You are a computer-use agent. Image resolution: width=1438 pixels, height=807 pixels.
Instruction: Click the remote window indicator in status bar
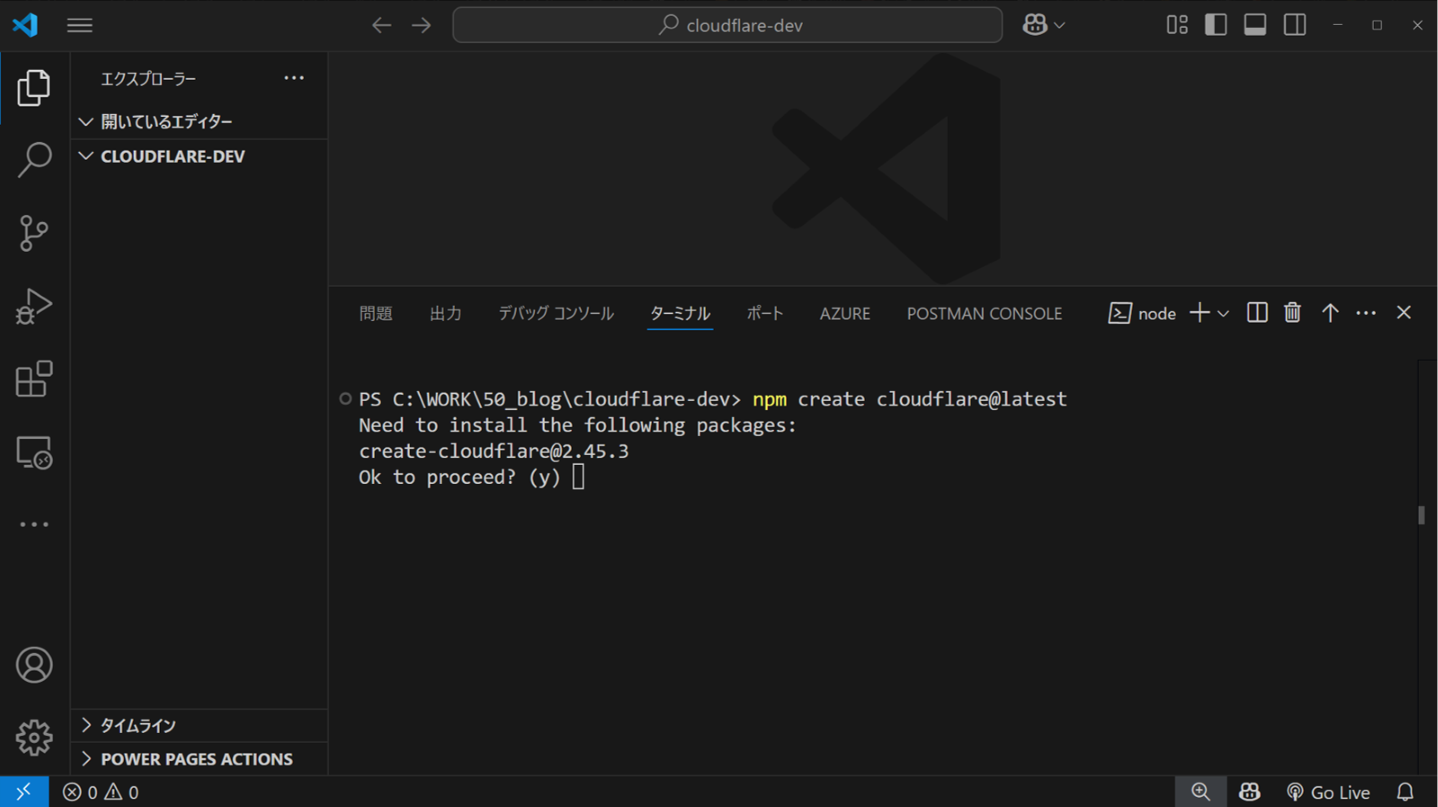23,792
